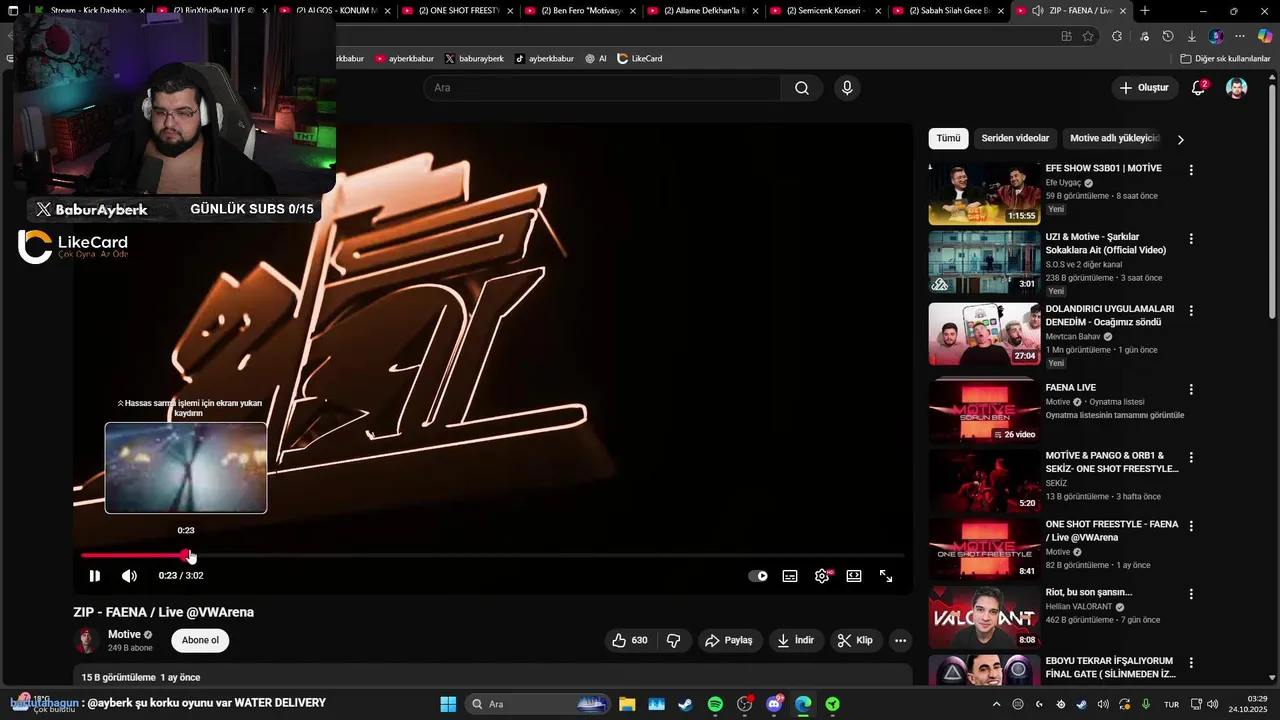Toggle subtitles/captions button in player
The image size is (1280, 720).
(x=790, y=576)
